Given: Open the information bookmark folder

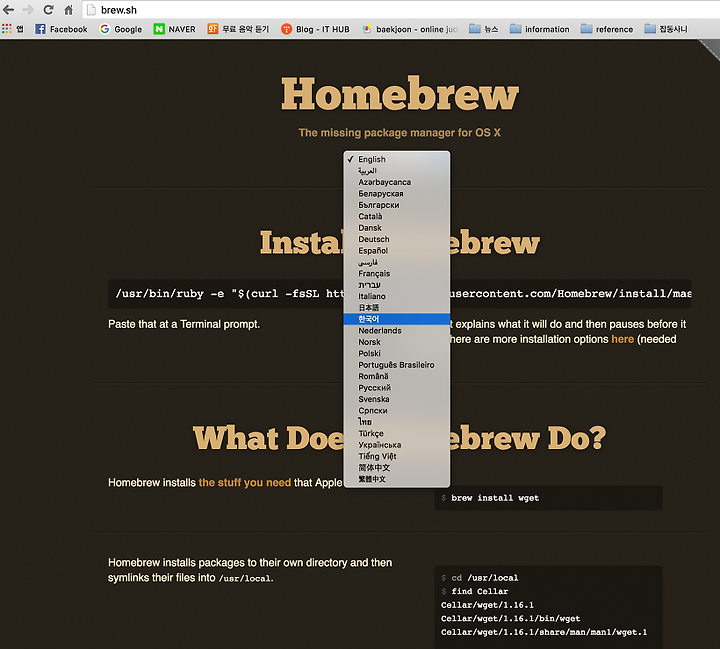Looking at the screenshot, I should pyautogui.click(x=540, y=29).
